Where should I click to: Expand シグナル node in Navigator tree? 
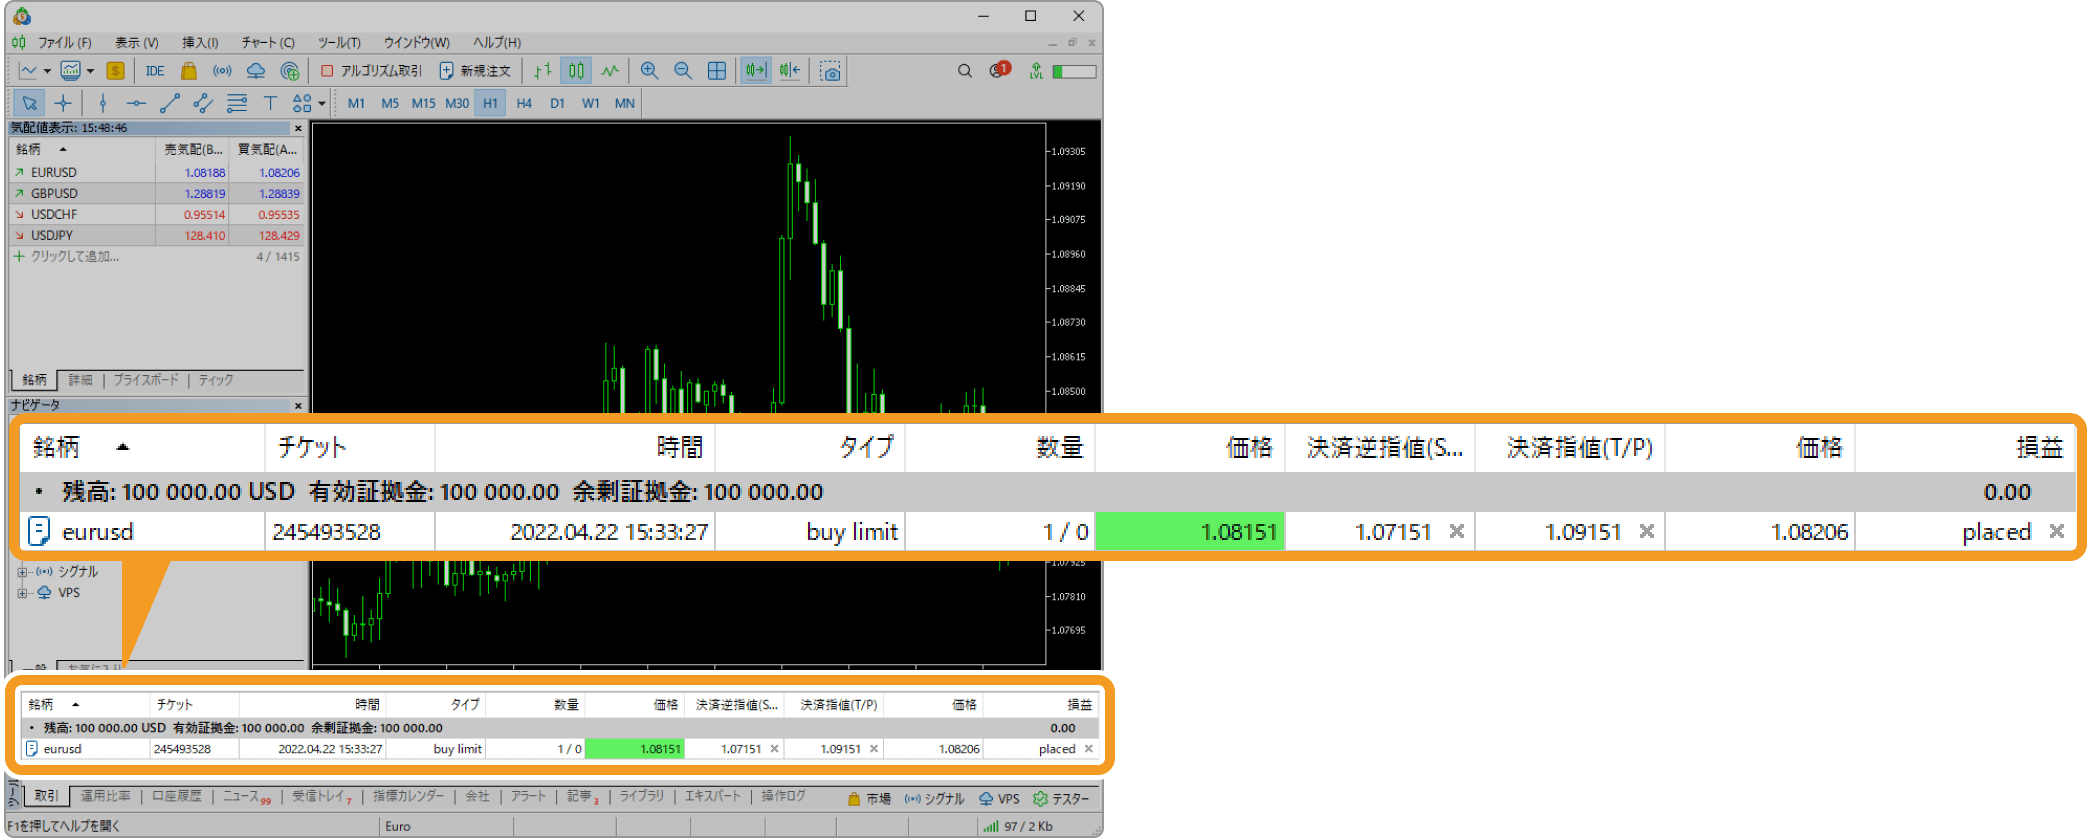22,572
